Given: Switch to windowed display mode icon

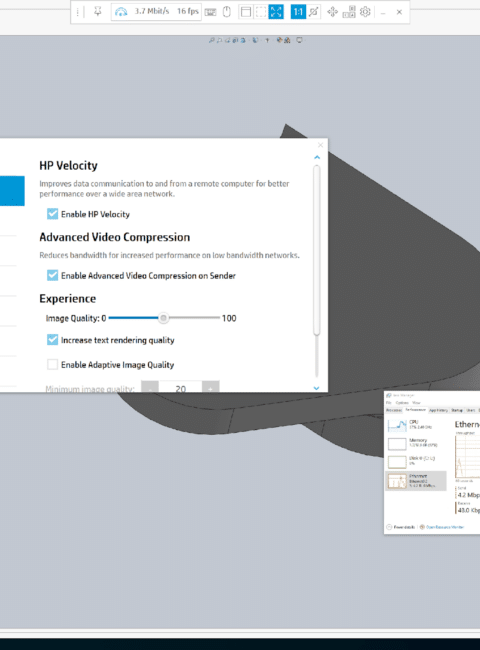Looking at the screenshot, I should pyautogui.click(x=246, y=12).
